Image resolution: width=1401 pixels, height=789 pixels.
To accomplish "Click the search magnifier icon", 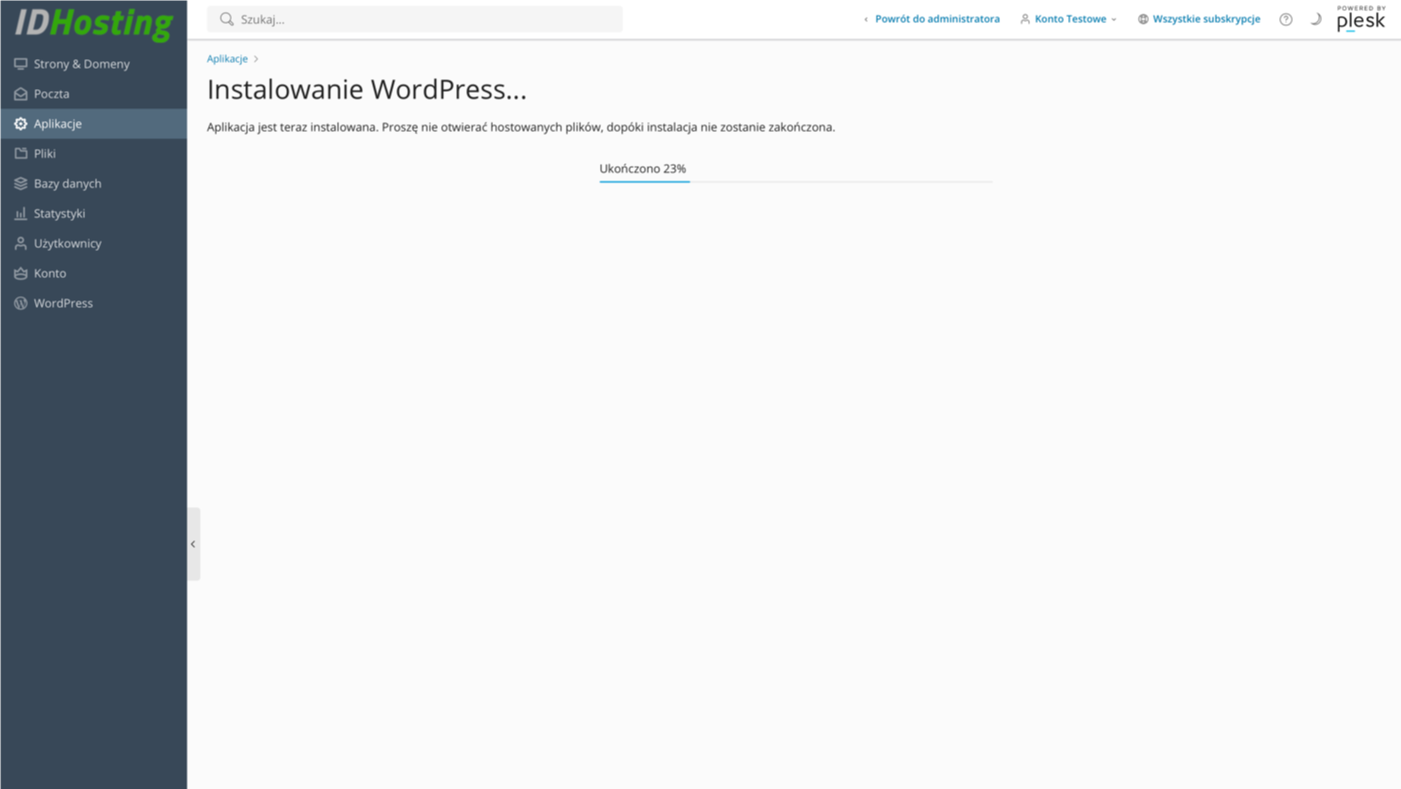I will (227, 19).
